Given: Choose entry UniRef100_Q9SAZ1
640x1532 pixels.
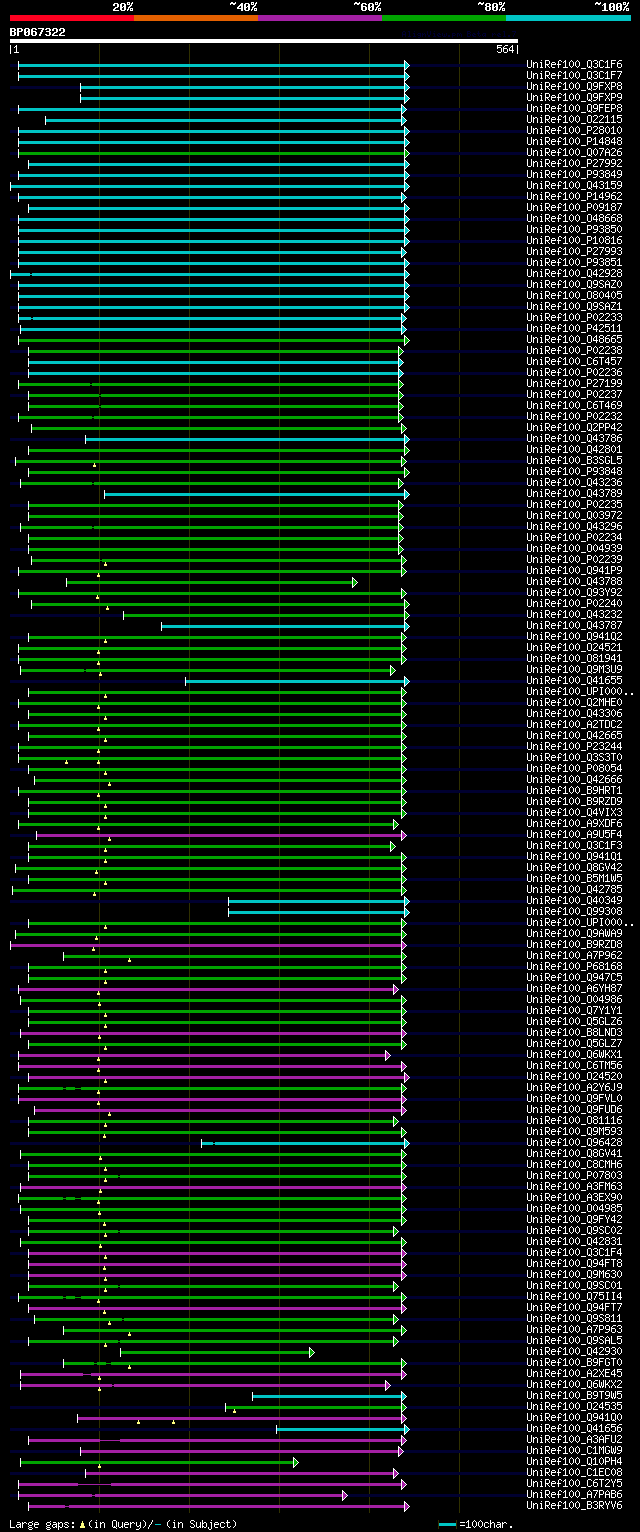Looking at the screenshot, I should [574, 307].
